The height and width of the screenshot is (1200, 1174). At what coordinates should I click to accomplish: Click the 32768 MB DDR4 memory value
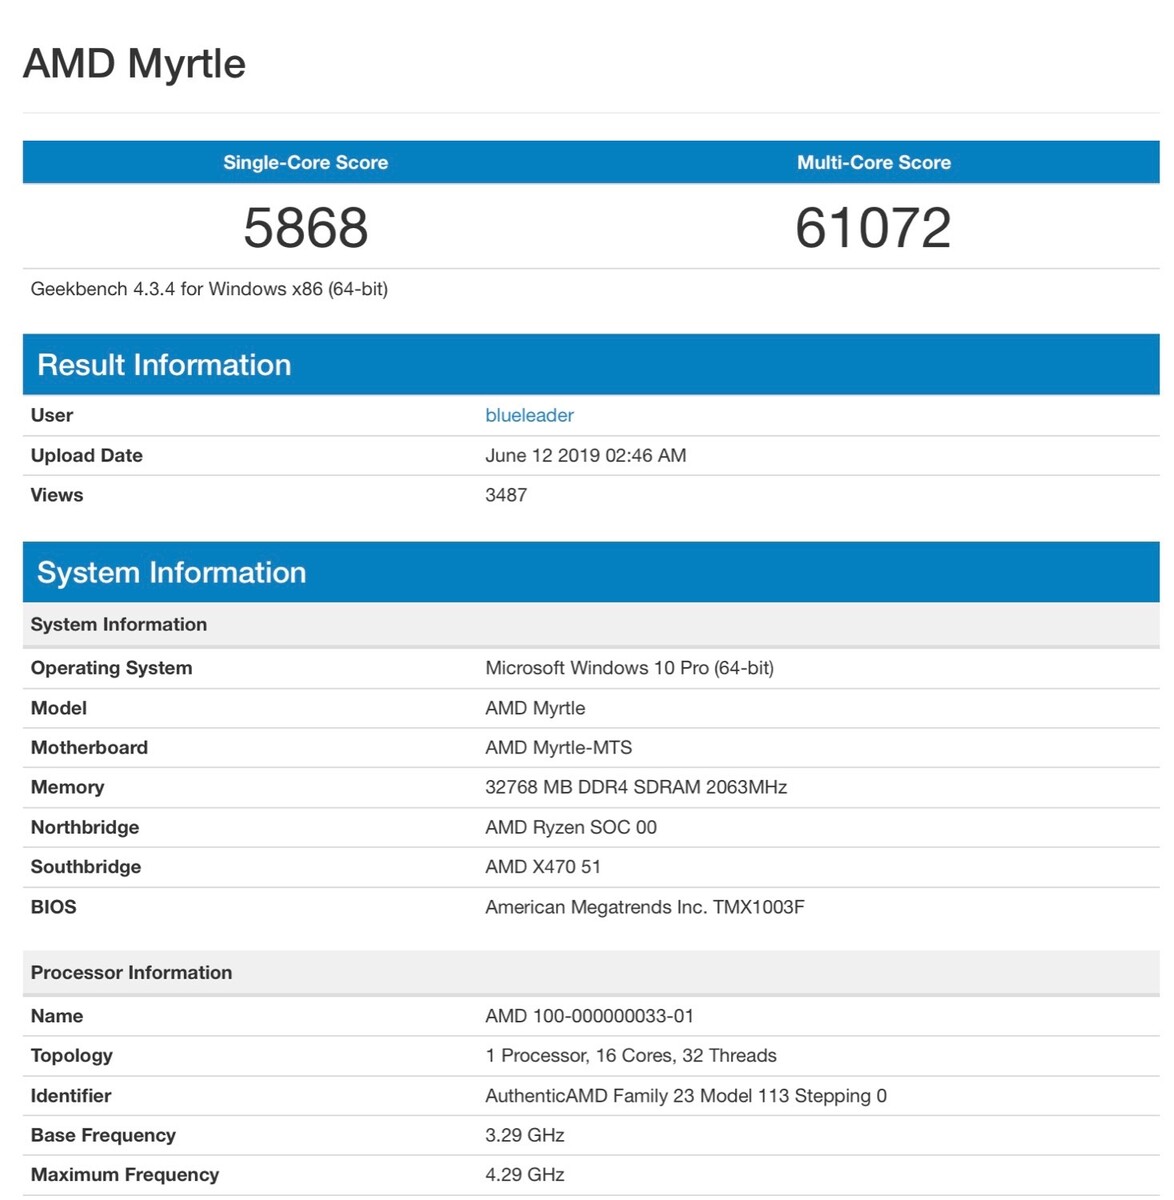[x=636, y=787]
